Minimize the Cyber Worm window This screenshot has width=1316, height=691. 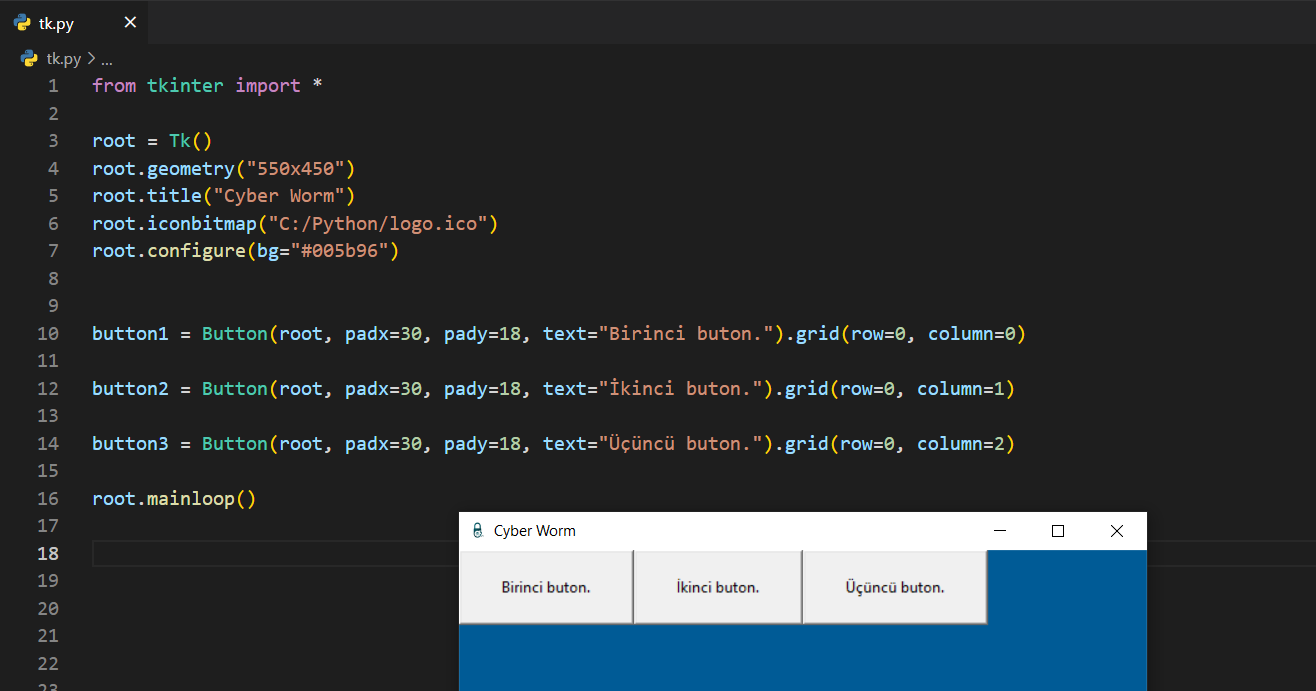click(999, 531)
